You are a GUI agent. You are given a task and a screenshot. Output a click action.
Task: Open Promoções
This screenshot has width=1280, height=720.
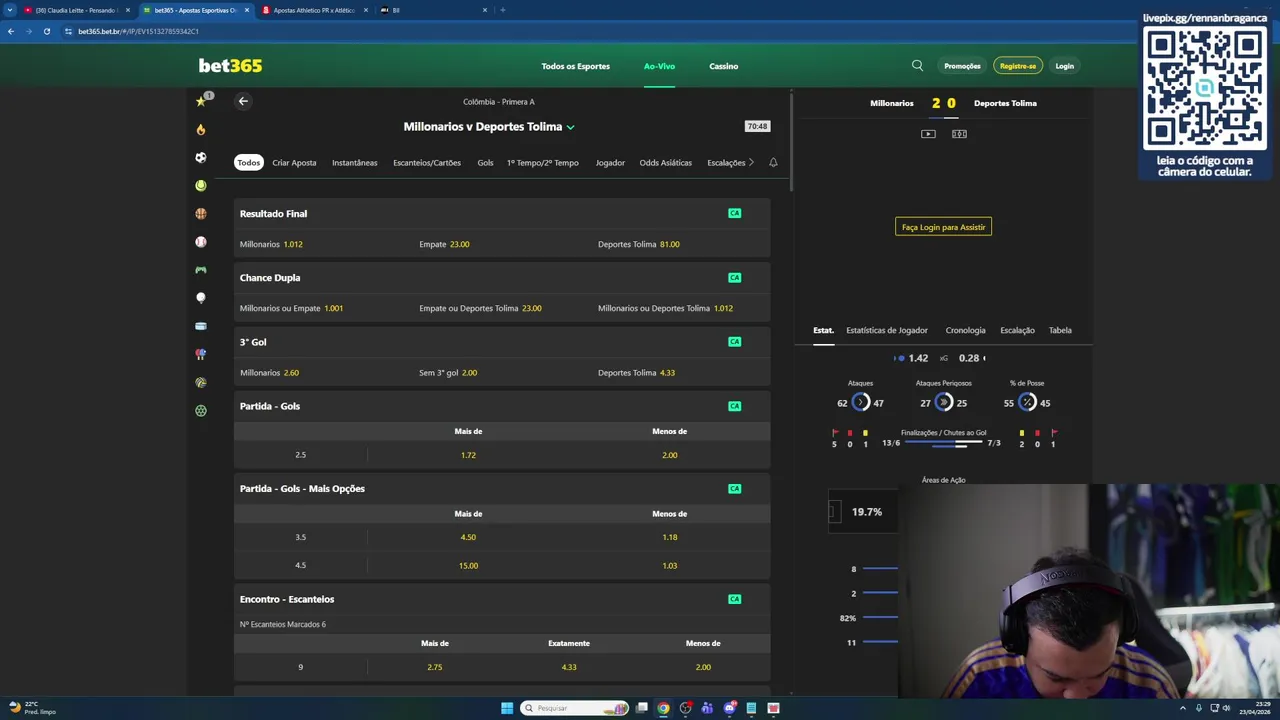tap(962, 66)
